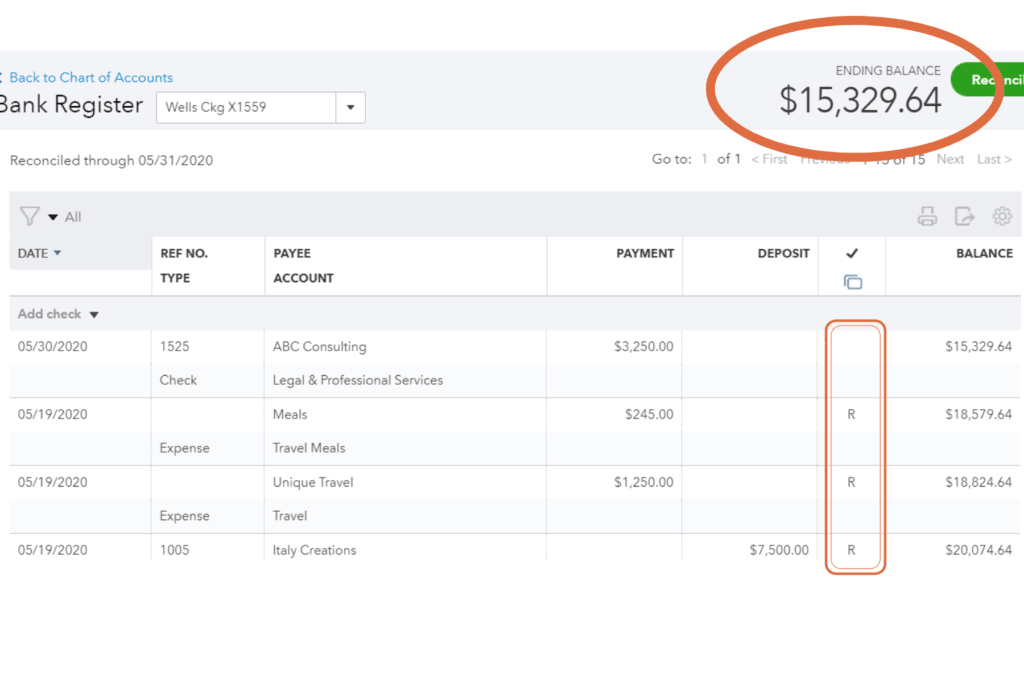
Task: Jump to the Last page
Action: pos(993,159)
